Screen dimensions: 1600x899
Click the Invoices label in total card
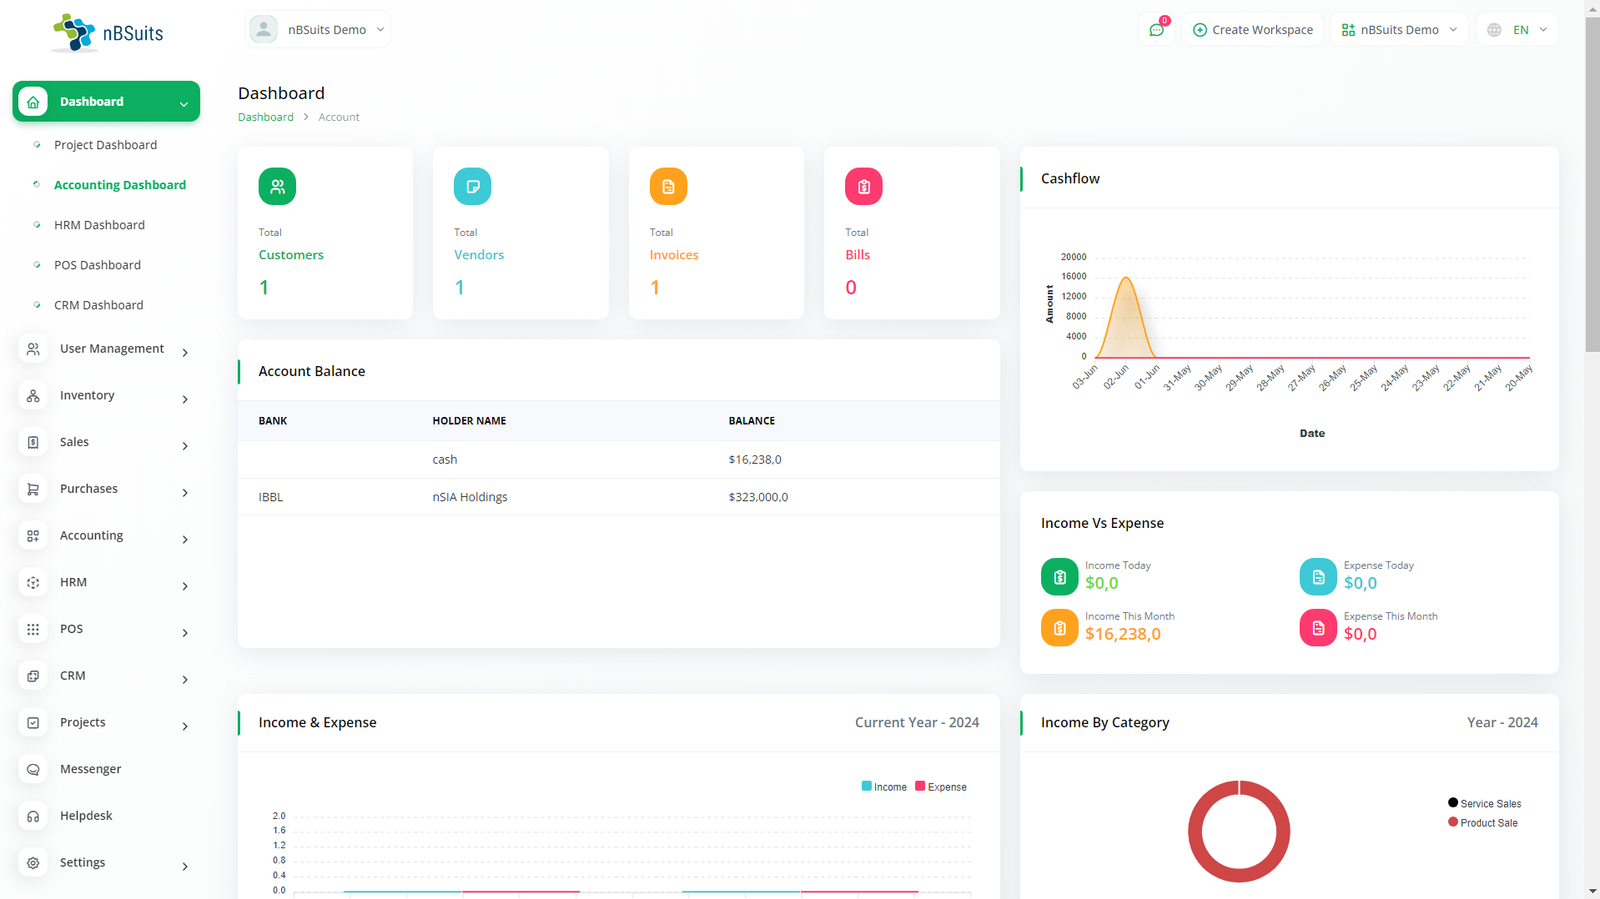point(674,255)
